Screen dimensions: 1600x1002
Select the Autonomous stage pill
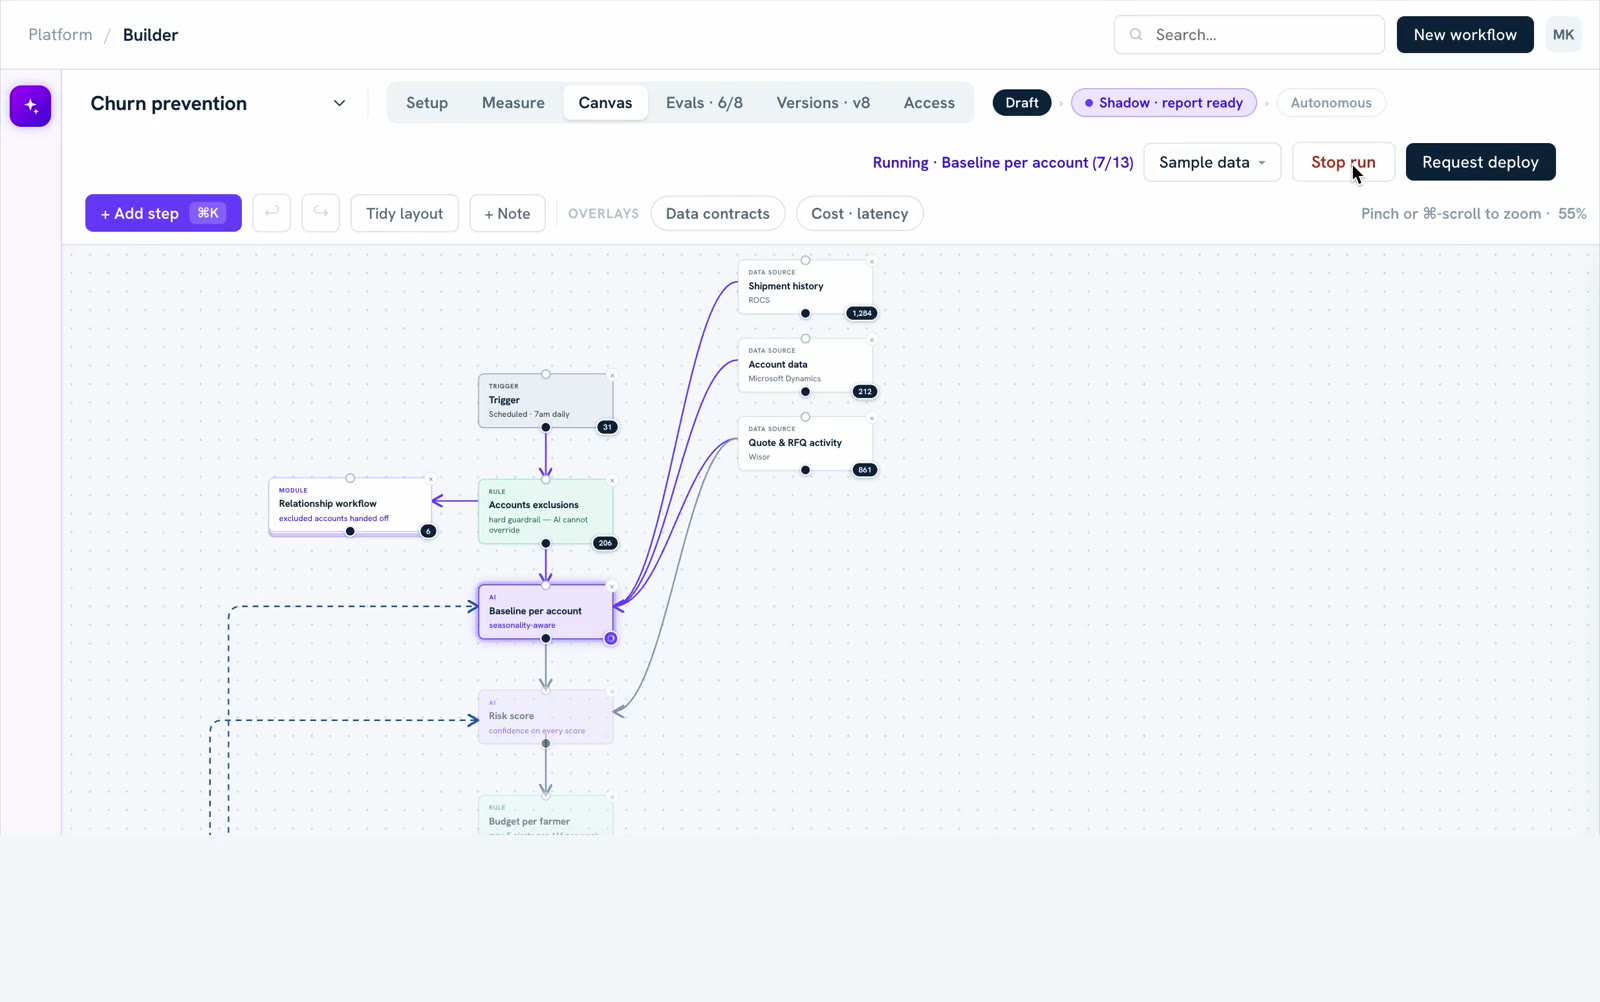click(x=1331, y=103)
